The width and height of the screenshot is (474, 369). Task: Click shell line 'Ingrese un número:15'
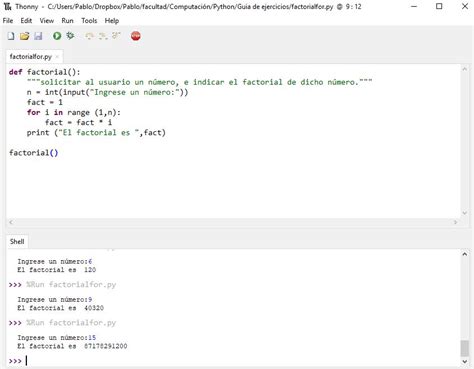point(57,338)
